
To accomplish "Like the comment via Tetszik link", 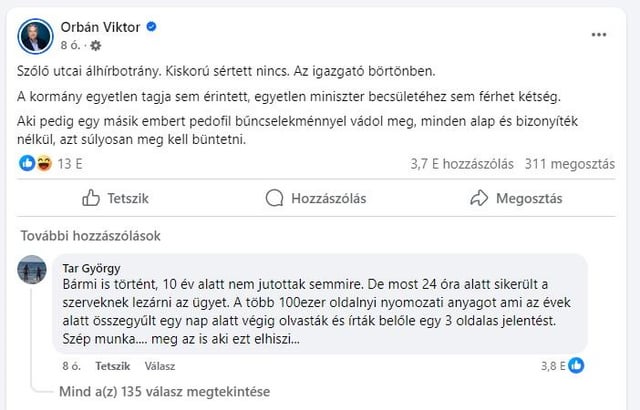I will coord(113,366).
